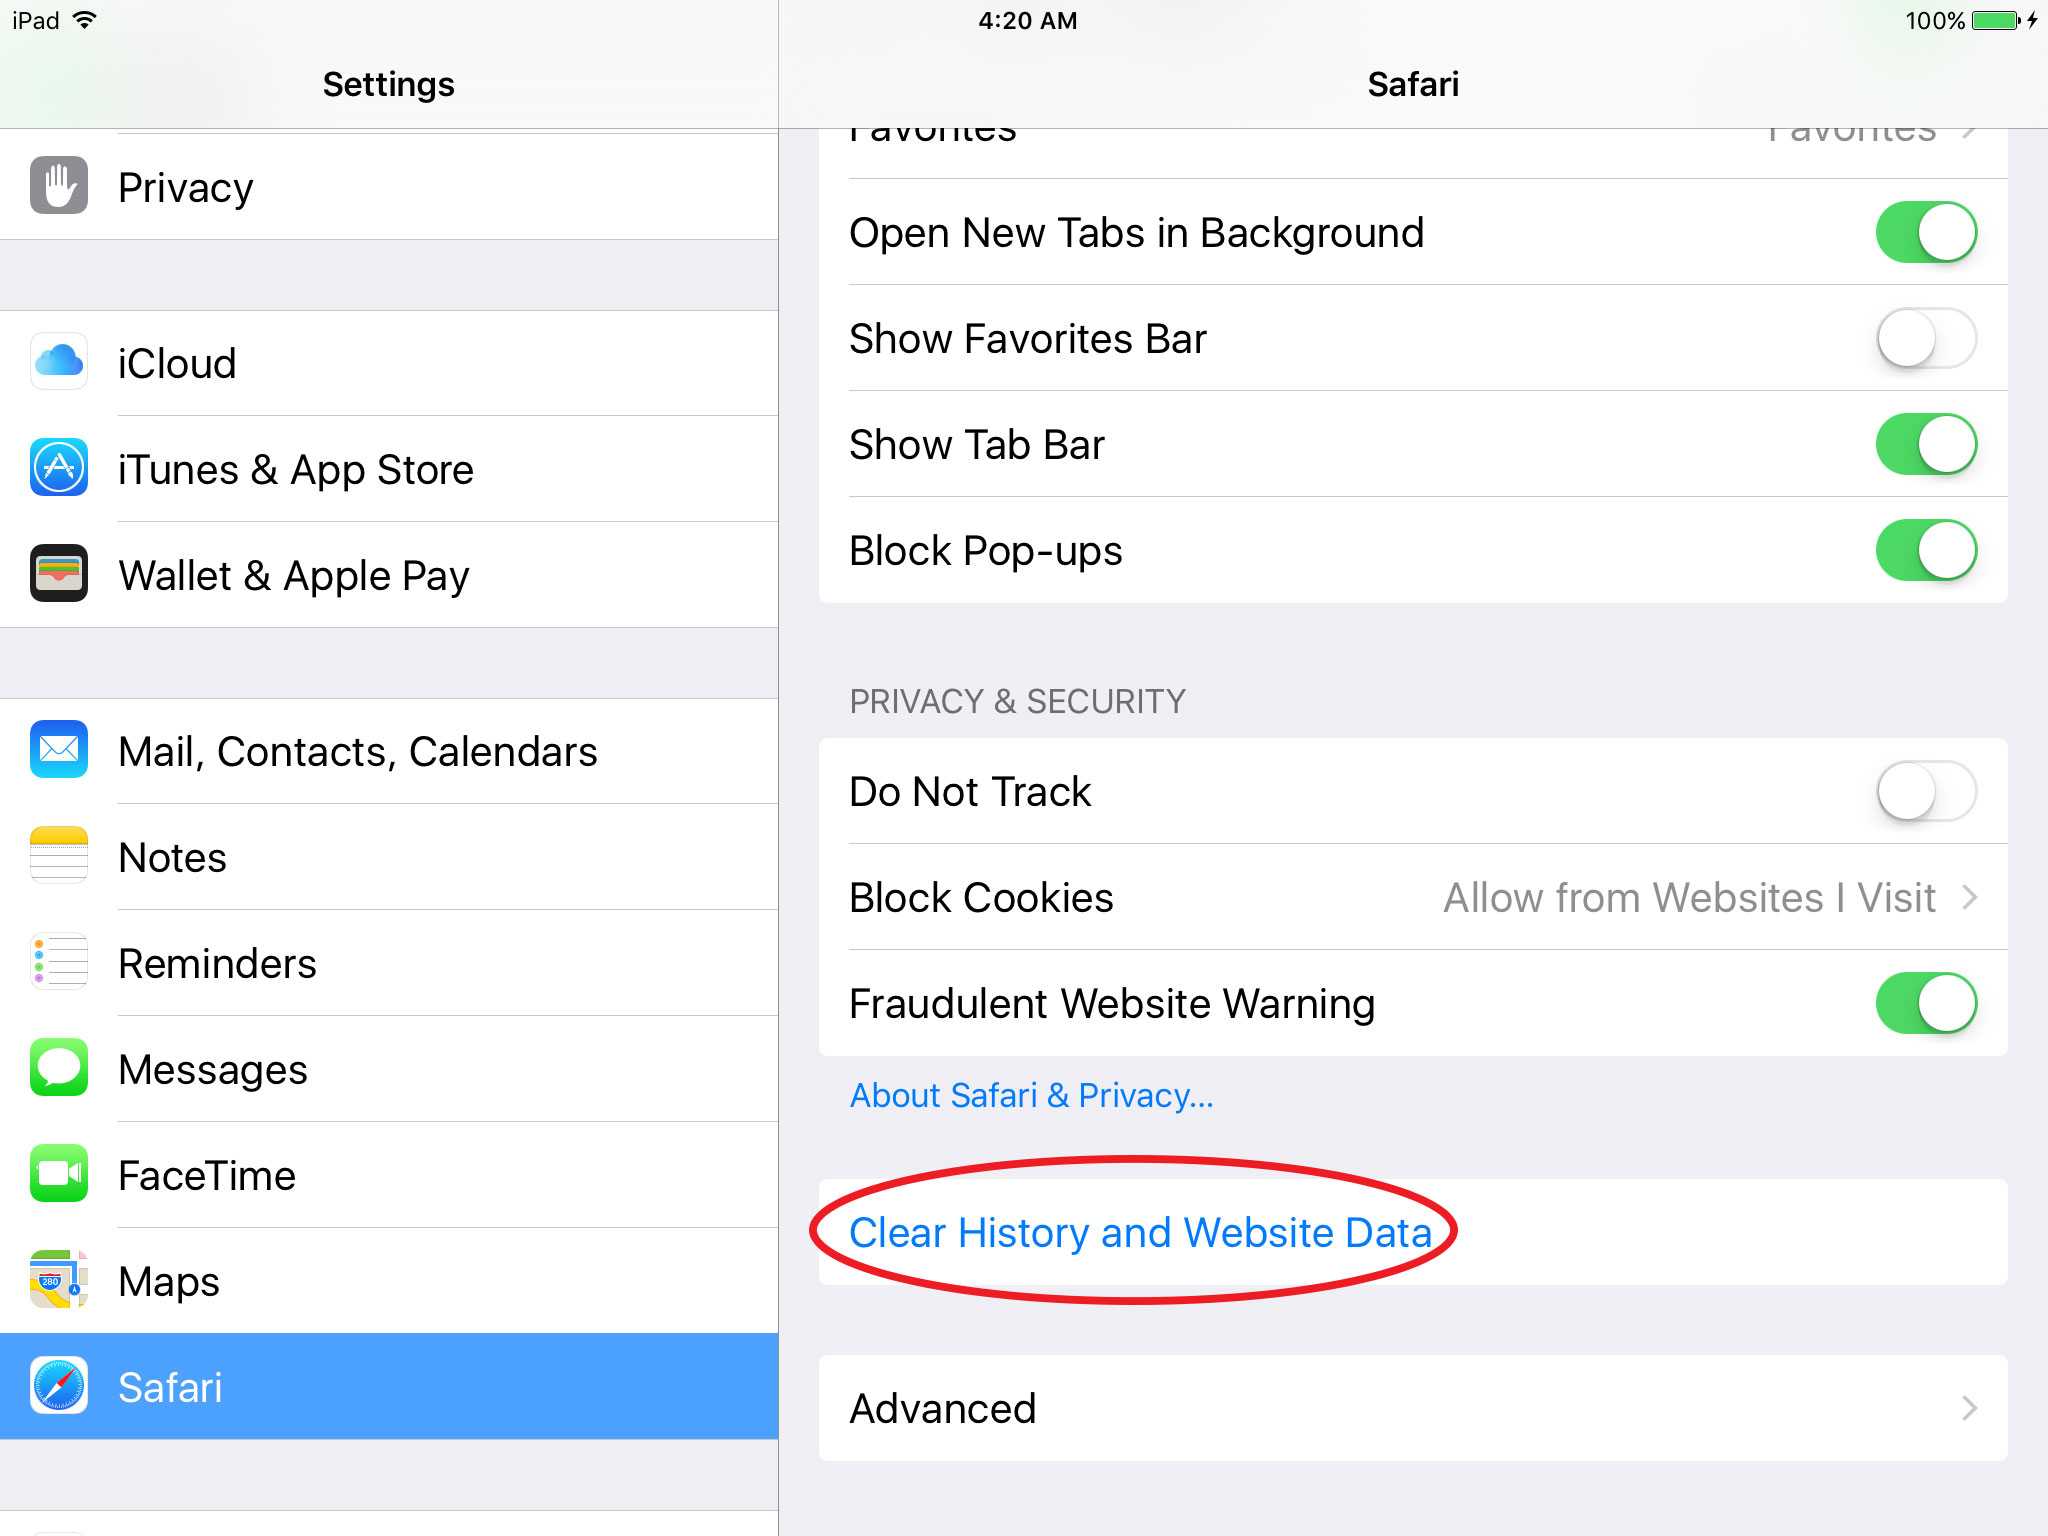Viewport: 2048px width, 1536px height.
Task: Toggle Open New Tabs in Background
Action: (1921, 231)
